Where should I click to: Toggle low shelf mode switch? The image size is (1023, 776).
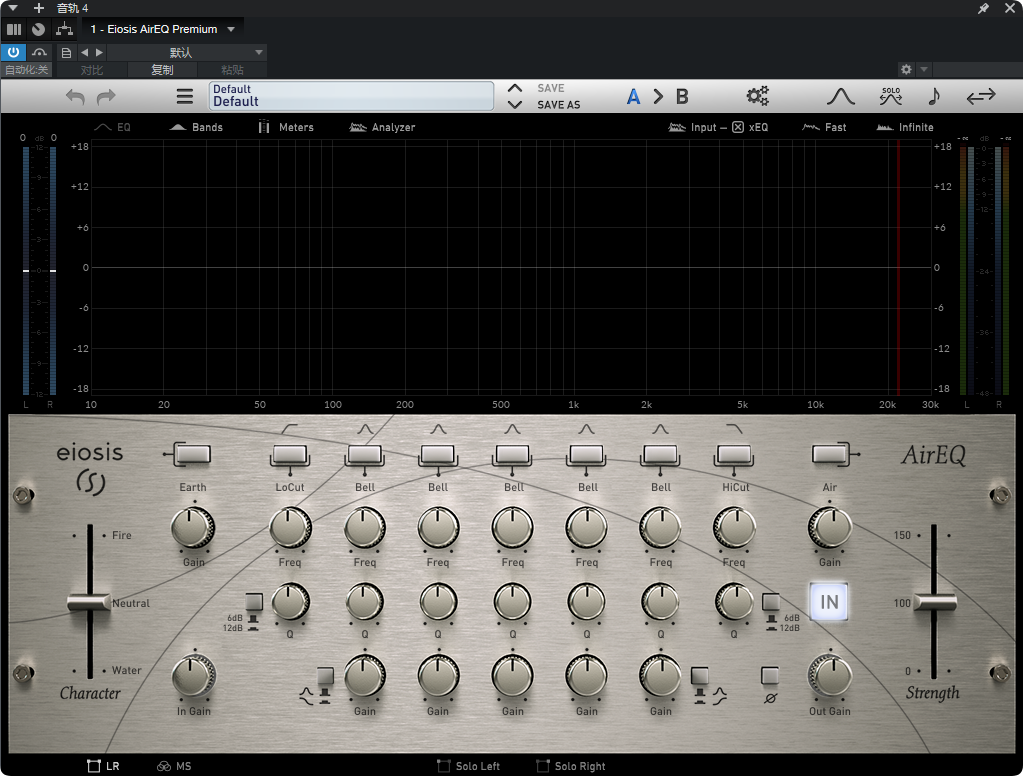coord(325,675)
